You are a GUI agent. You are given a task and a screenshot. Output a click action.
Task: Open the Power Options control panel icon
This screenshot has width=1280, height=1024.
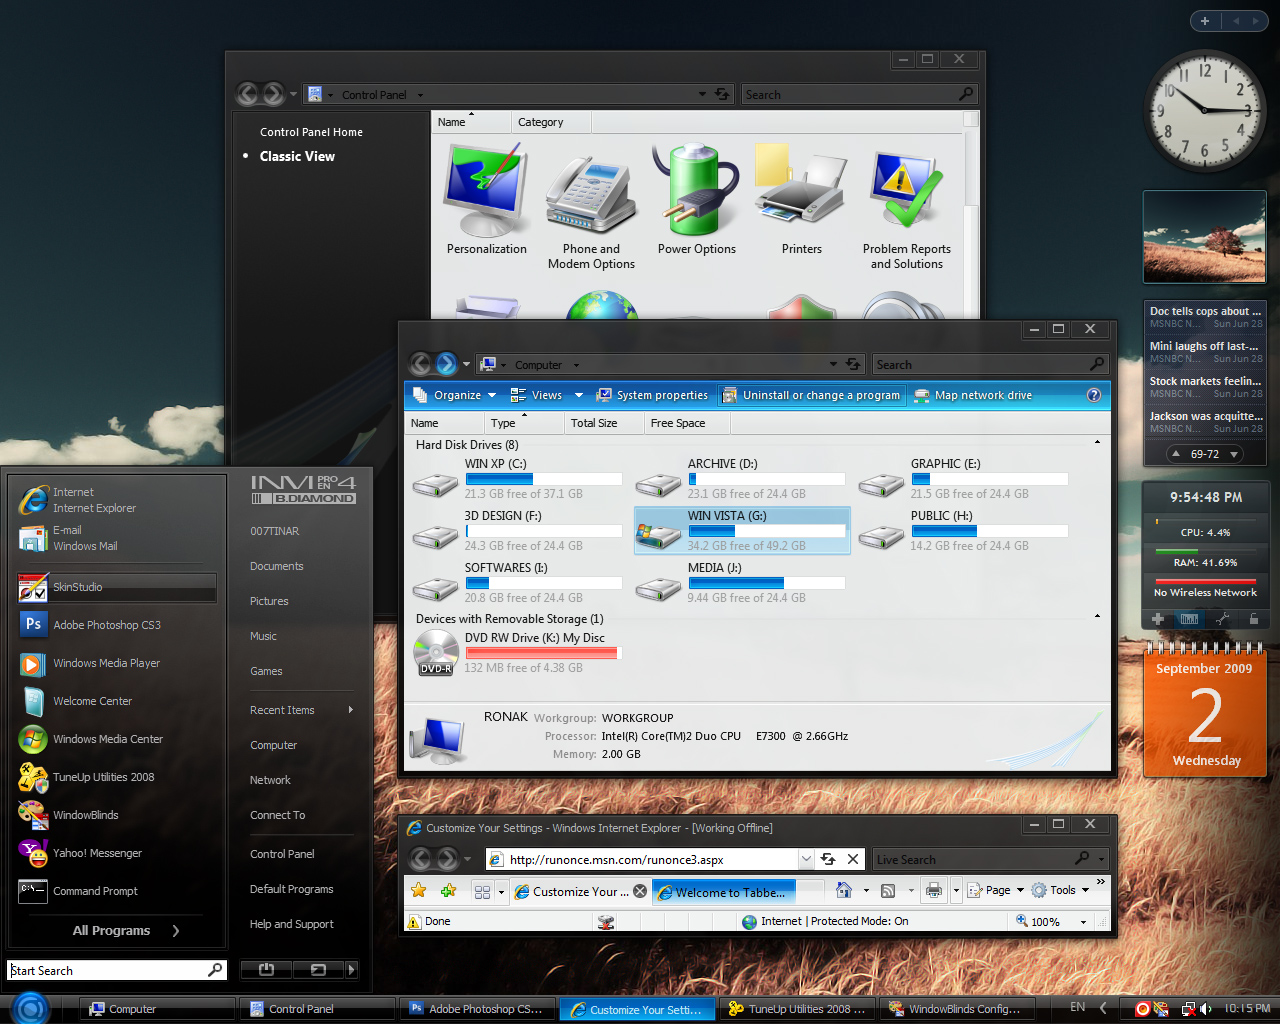[697, 198]
